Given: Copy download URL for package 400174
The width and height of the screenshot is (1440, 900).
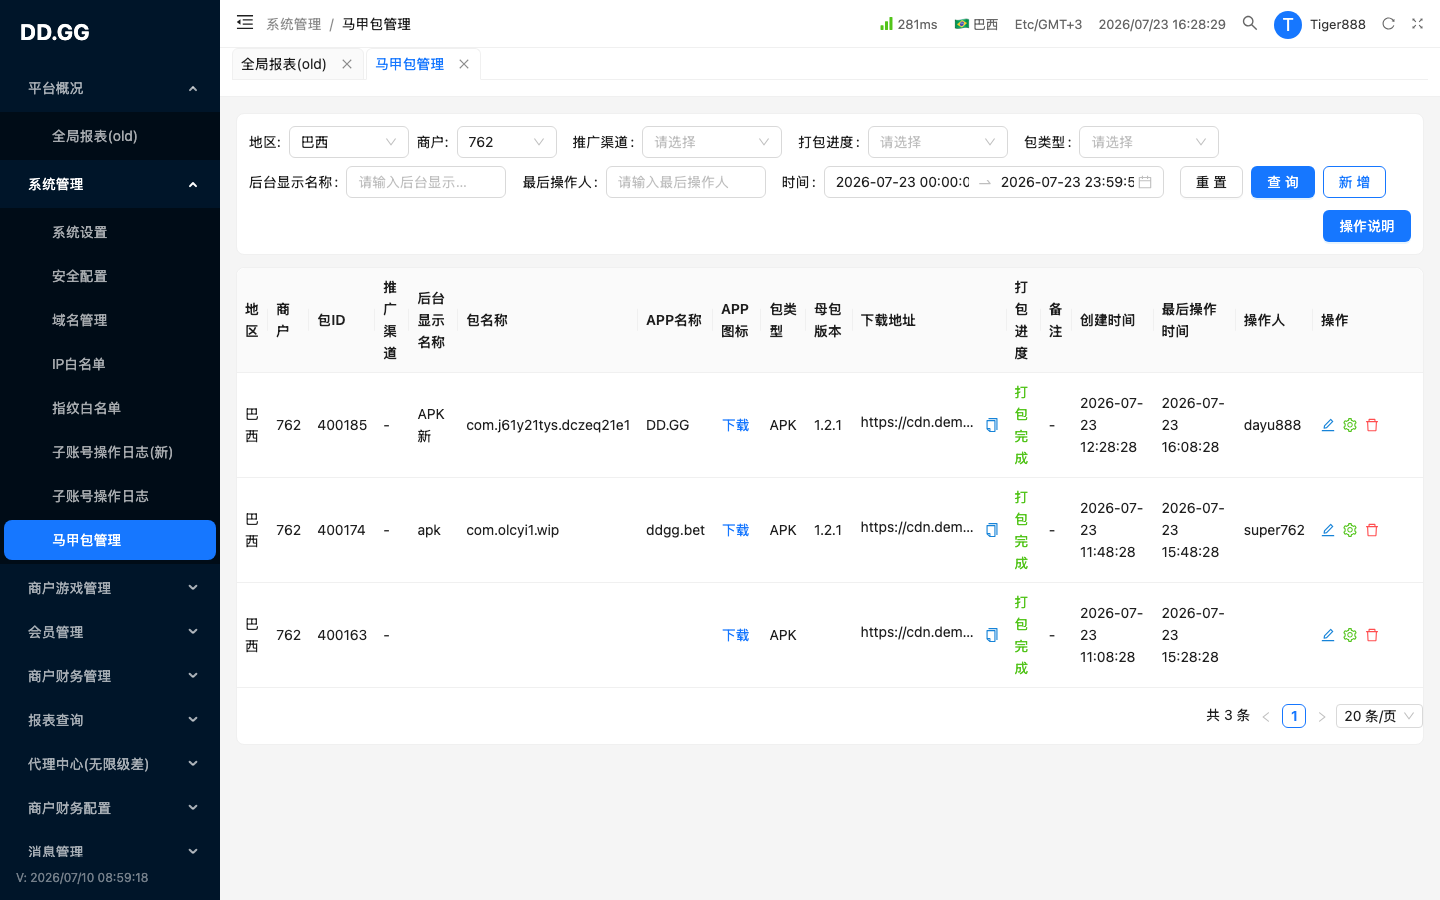Looking at the screenshot, I should 992,530.
